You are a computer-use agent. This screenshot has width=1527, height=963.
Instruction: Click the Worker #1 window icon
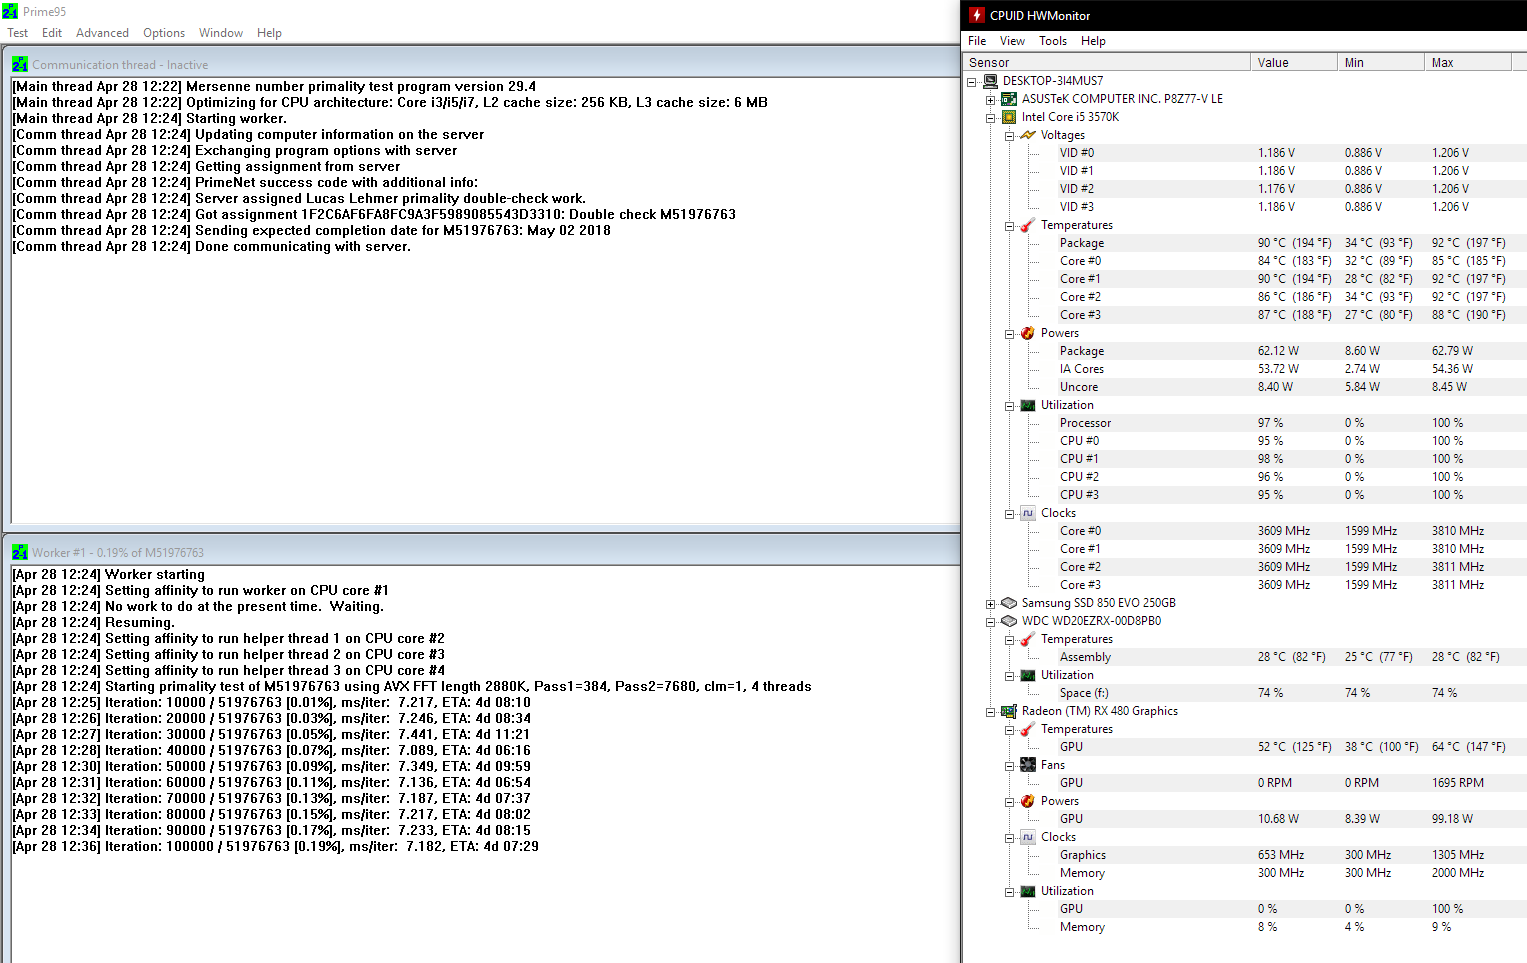pyautogui.click(x=20, y=552)
